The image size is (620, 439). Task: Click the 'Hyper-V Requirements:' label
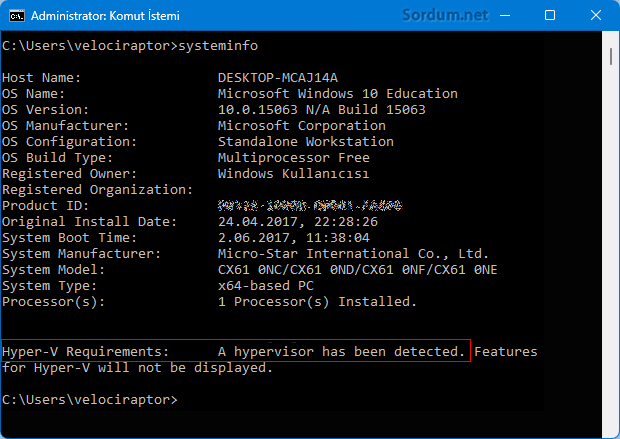coord(85,352)
